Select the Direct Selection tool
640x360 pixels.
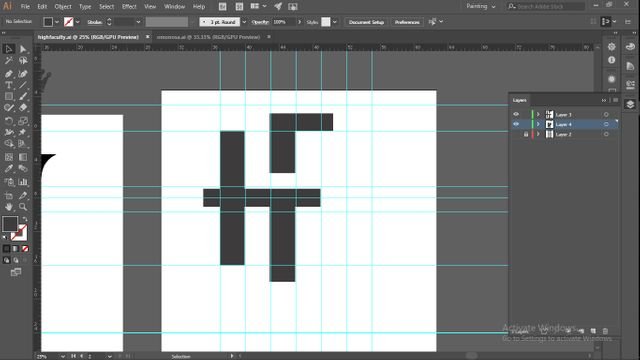[23, 49]
